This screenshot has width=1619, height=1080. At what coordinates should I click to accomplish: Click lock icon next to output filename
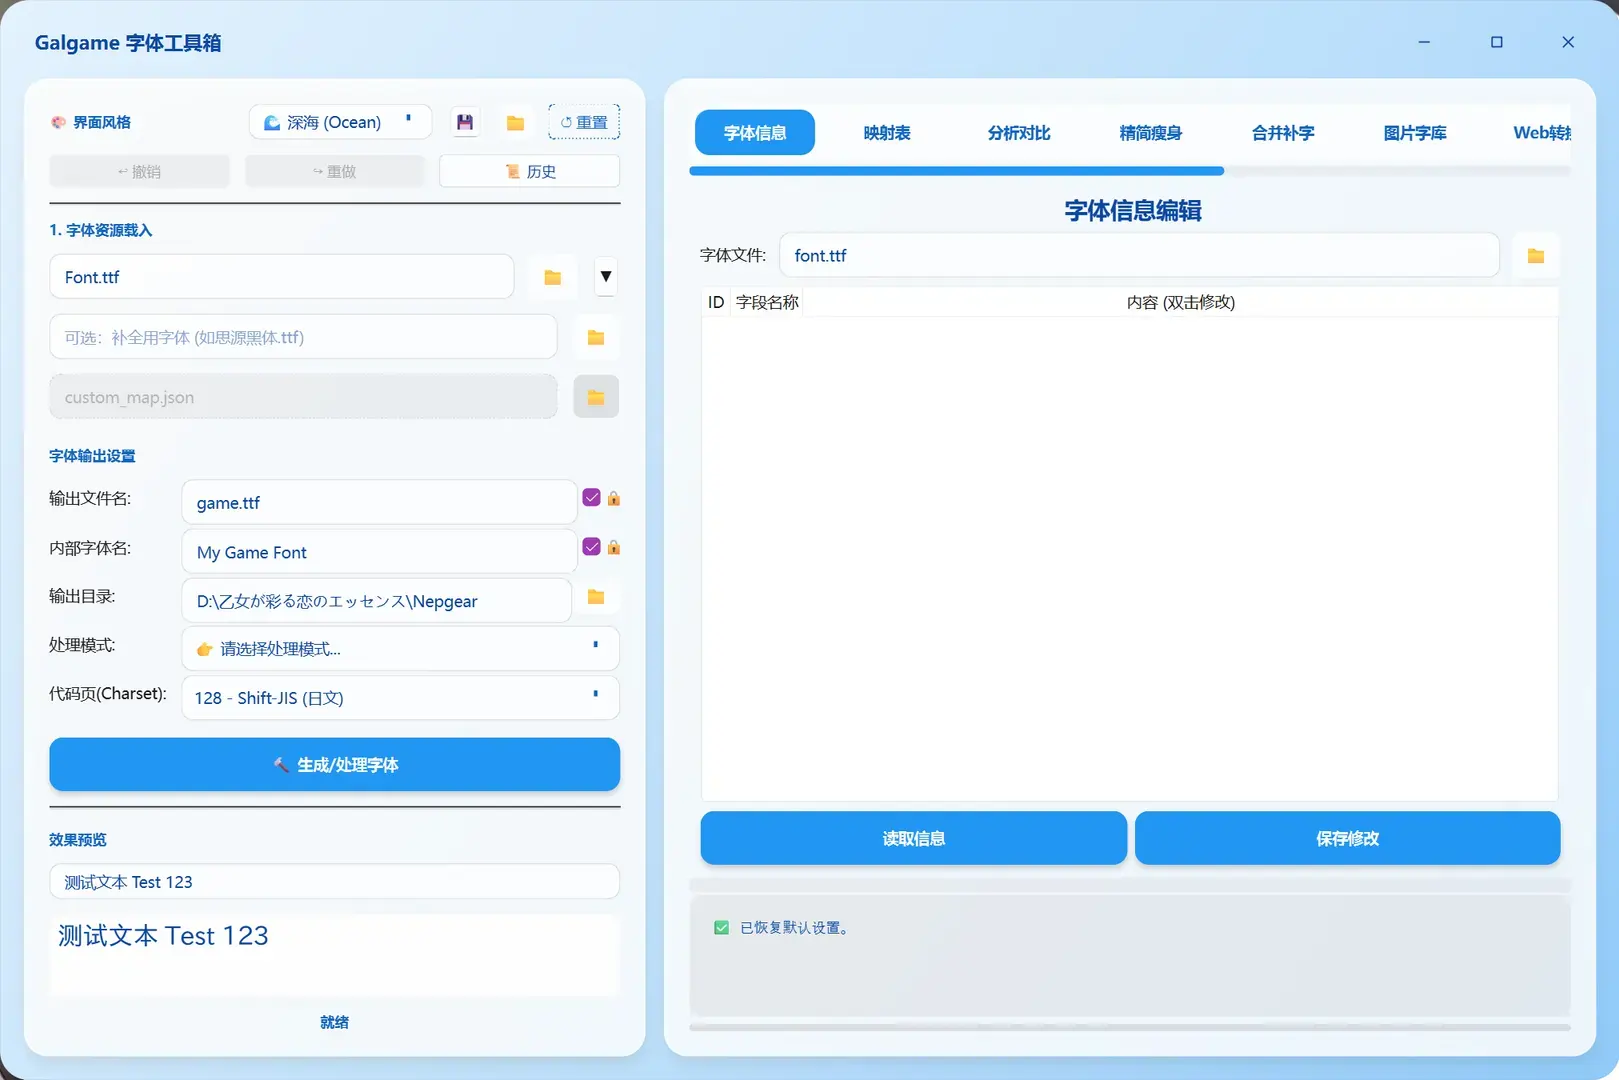coord(614,498)
